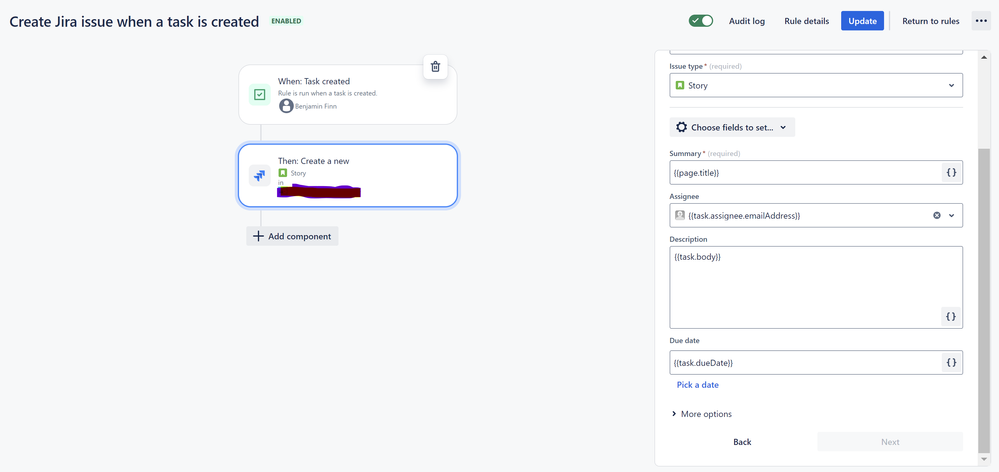The height and width of the screenshot is (472, 999).
Task: Click the Story icon in Issue type field
Action: (680, 85)
